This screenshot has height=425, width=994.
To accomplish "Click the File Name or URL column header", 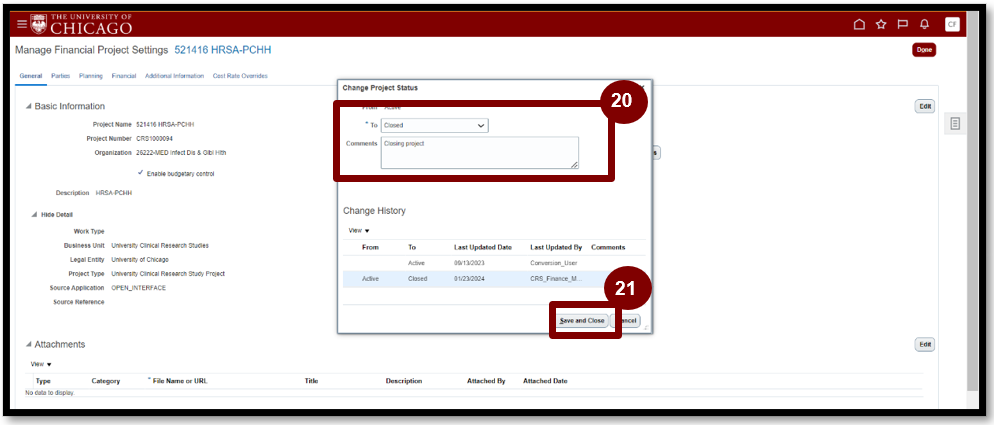I will (178, 381).
